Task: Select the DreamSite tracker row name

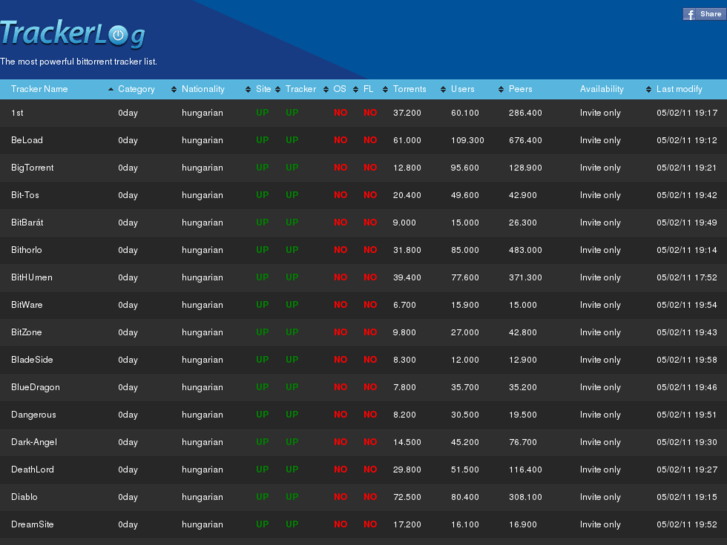Action: (x=32, y=524)
